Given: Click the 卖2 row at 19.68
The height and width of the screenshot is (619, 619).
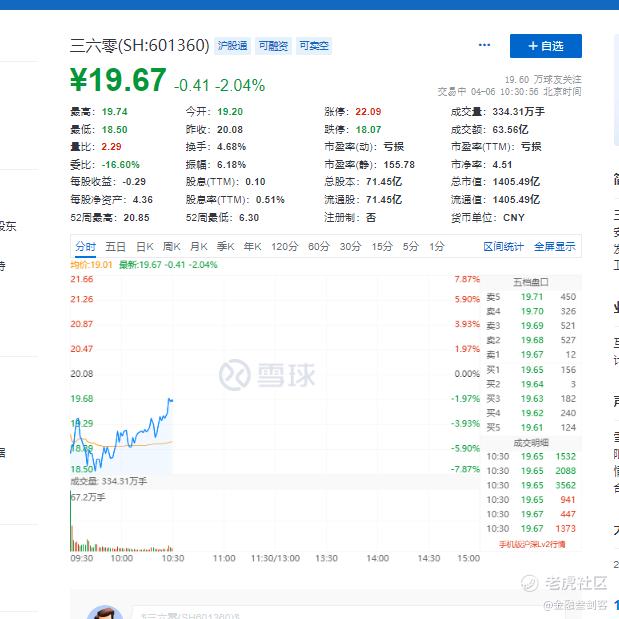Looking at the screenshot, I should pyautogui.click(x=531, y=340).
